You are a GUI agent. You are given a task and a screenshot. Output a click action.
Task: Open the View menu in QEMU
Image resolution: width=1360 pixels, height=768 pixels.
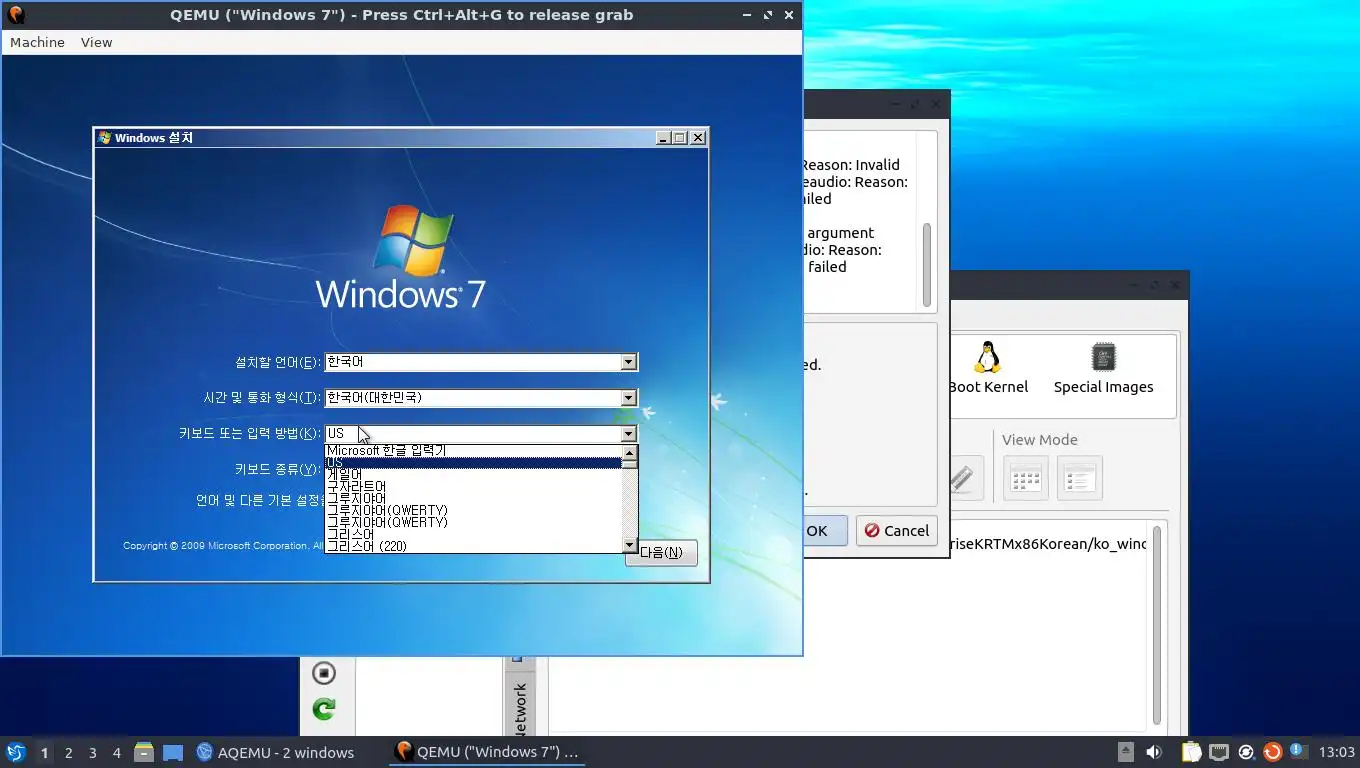point(96,42)
